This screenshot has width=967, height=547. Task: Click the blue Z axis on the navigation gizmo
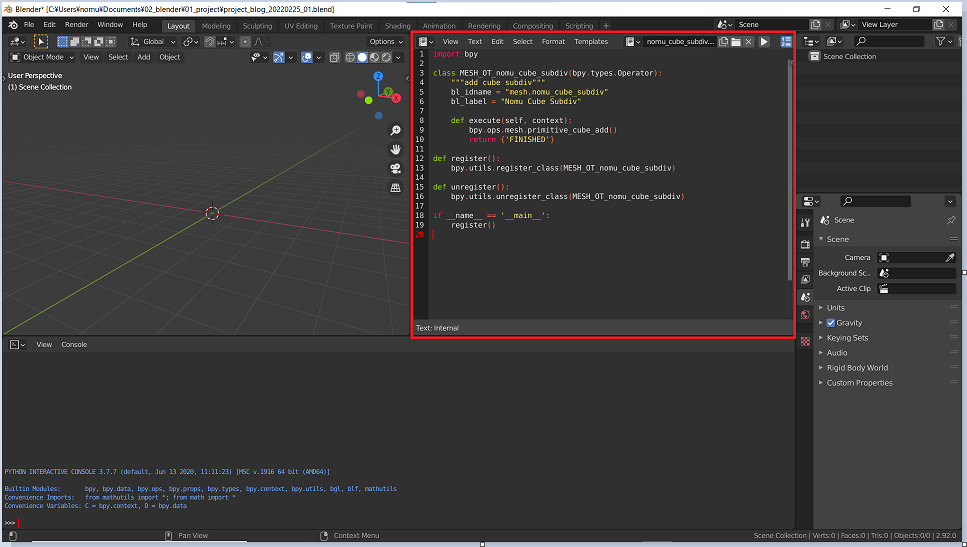coord(378,76)
